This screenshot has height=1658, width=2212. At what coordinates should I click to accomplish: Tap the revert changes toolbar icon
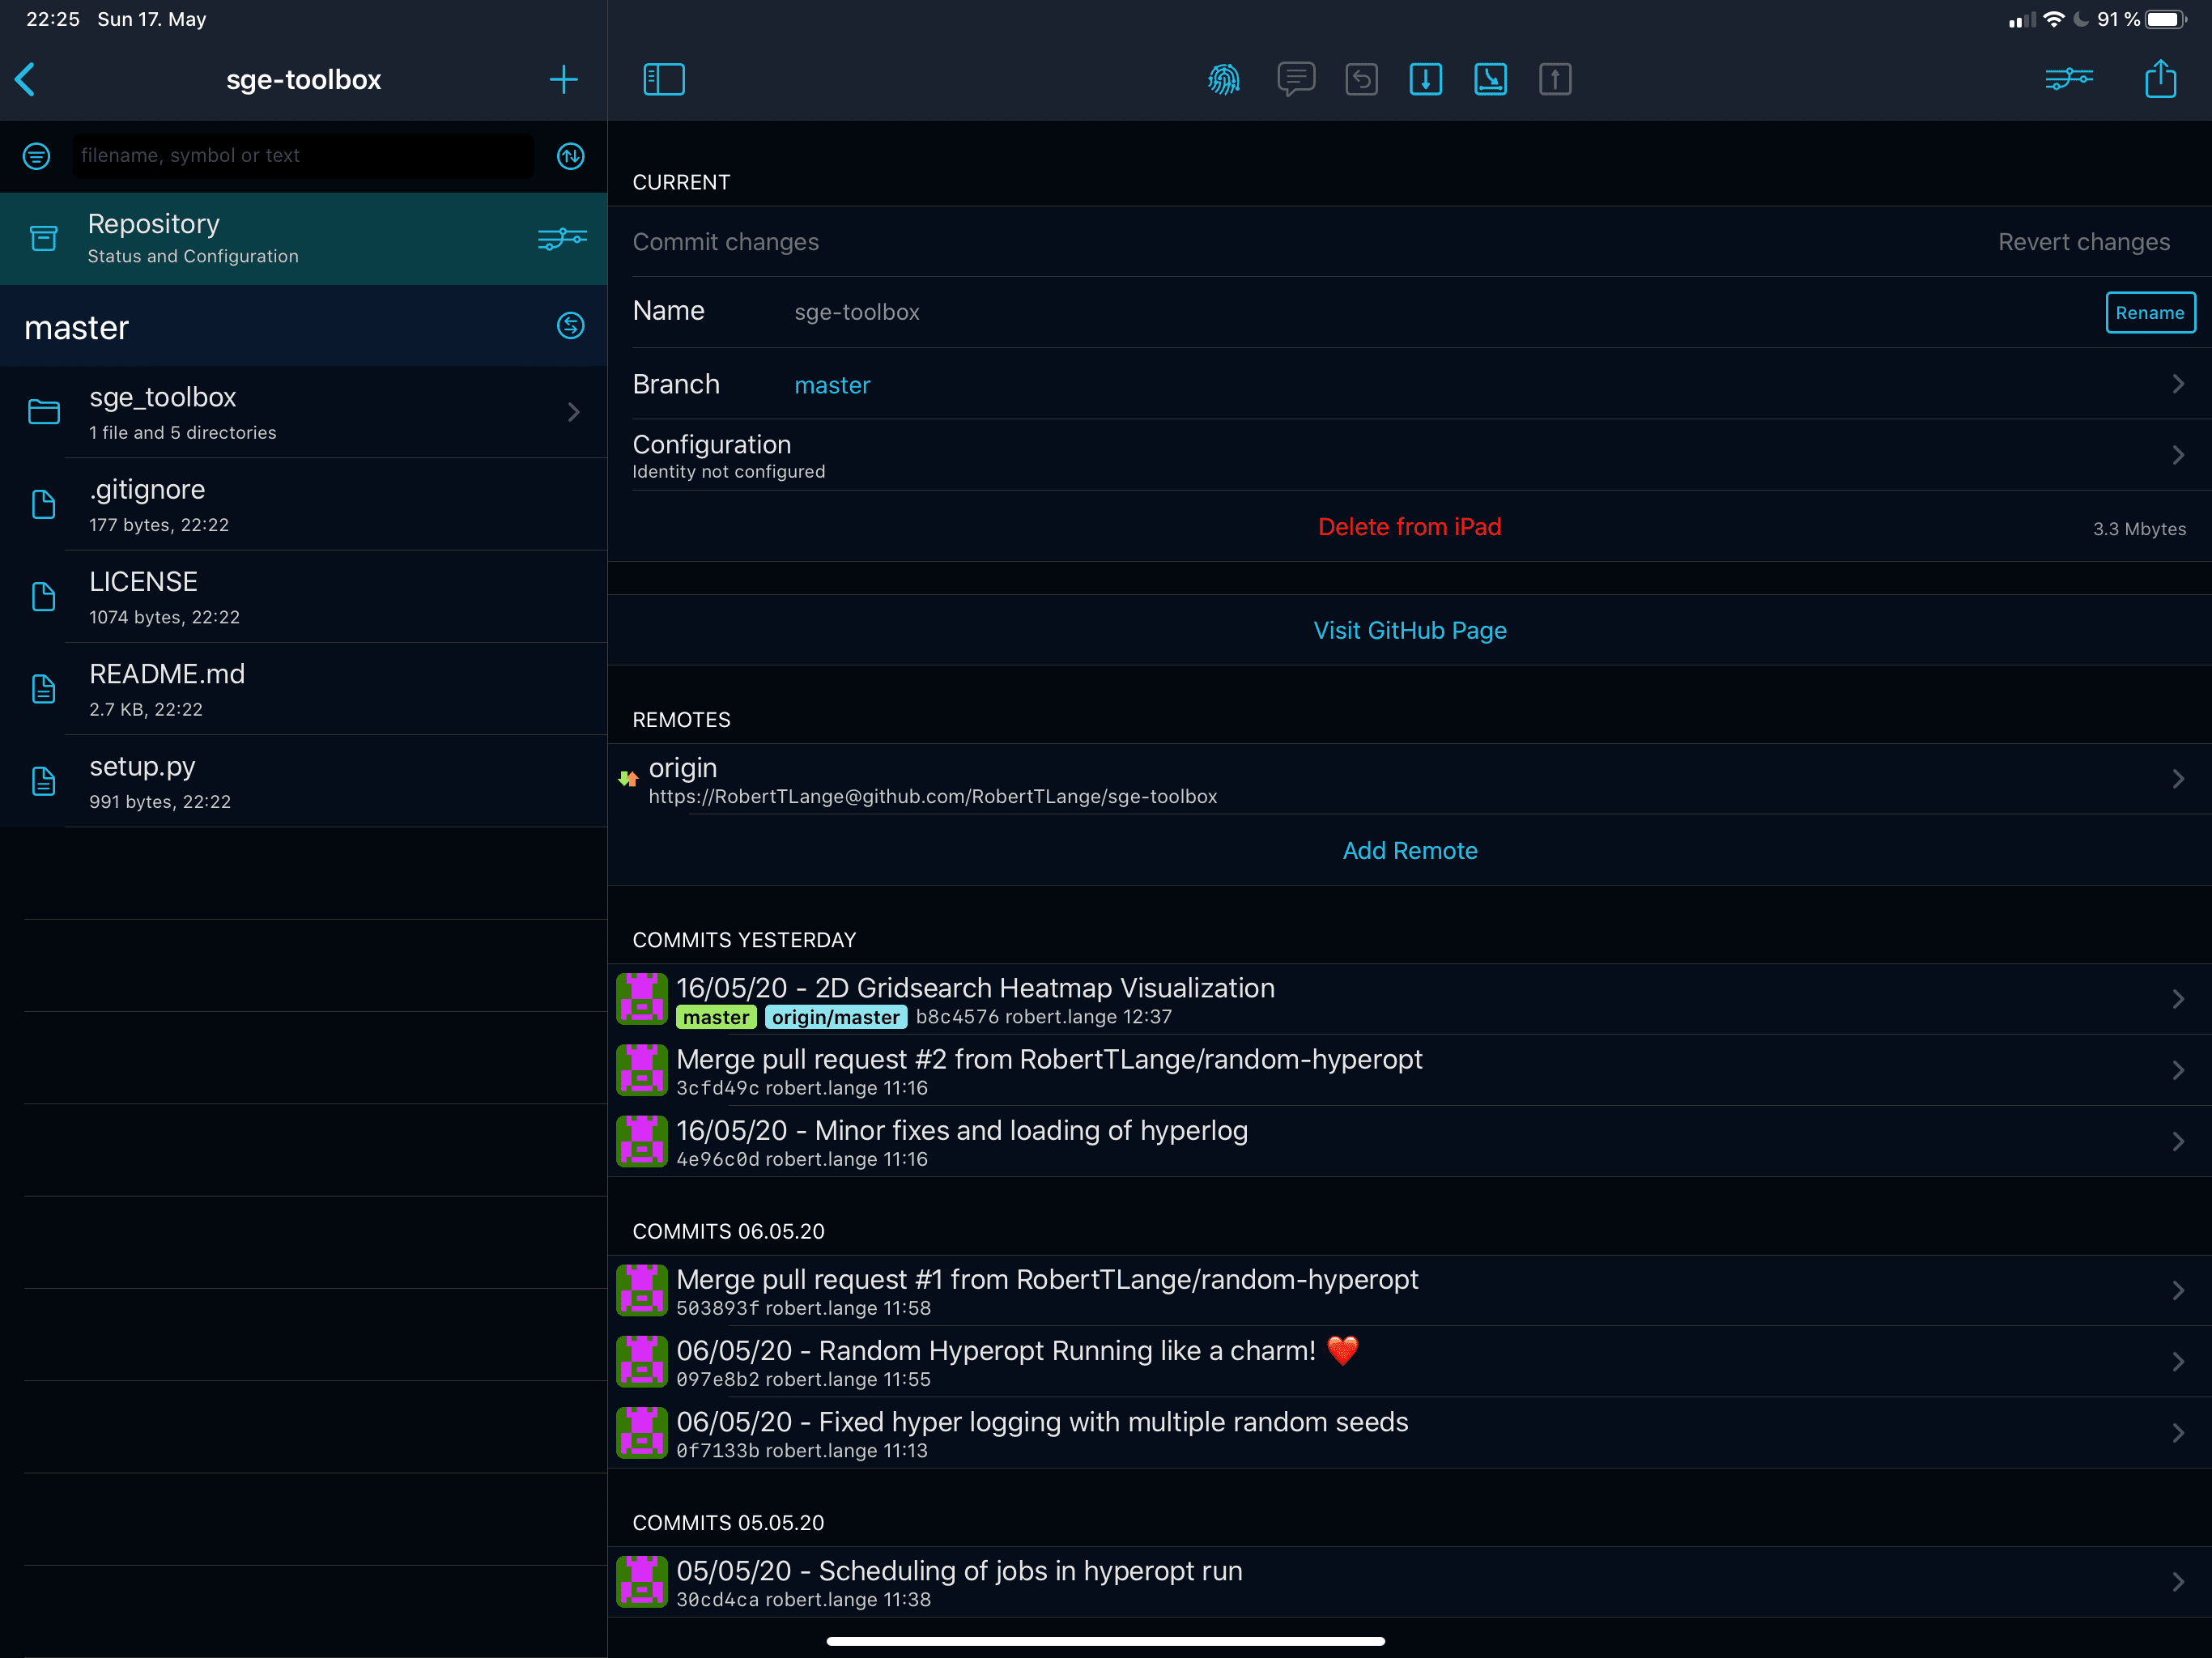(1361, 79)
